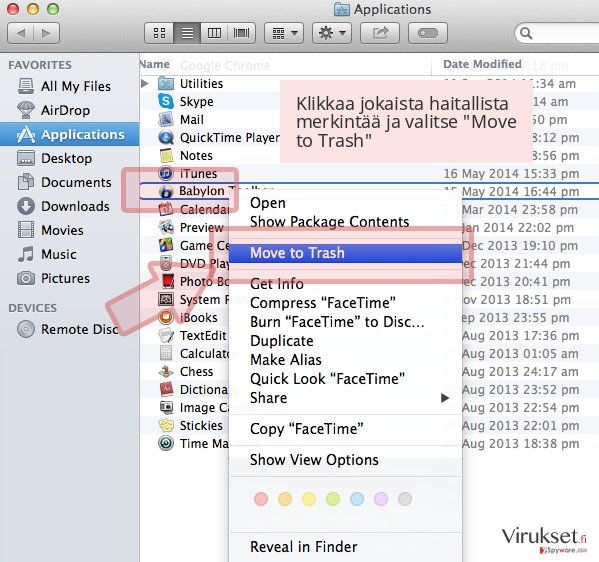
Task: Choose Reveal in Finder
Action: pyautogui.click(x=345, y=547)
